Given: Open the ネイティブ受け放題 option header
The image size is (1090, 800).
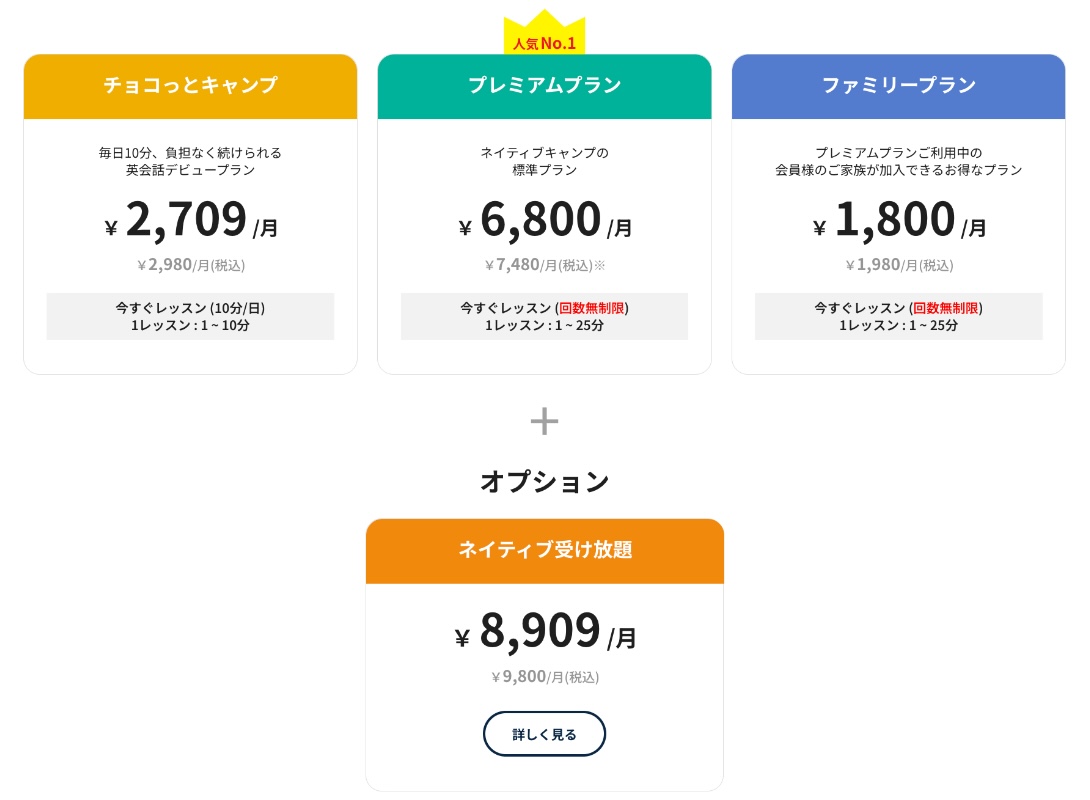Looking at the screenshot, I should pyautogui.click(x=544, y=551).
